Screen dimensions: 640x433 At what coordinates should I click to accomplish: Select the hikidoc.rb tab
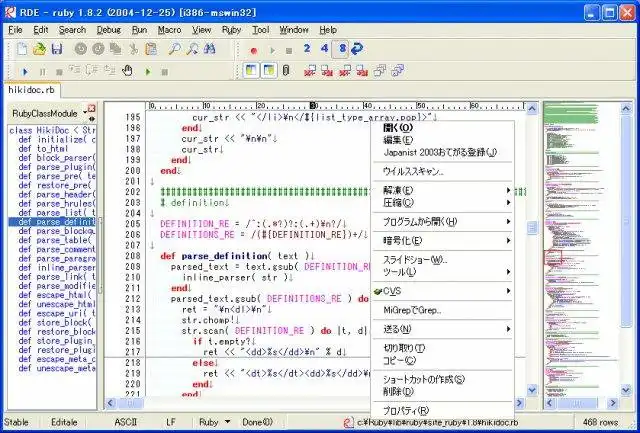click(x=31, y=90)
